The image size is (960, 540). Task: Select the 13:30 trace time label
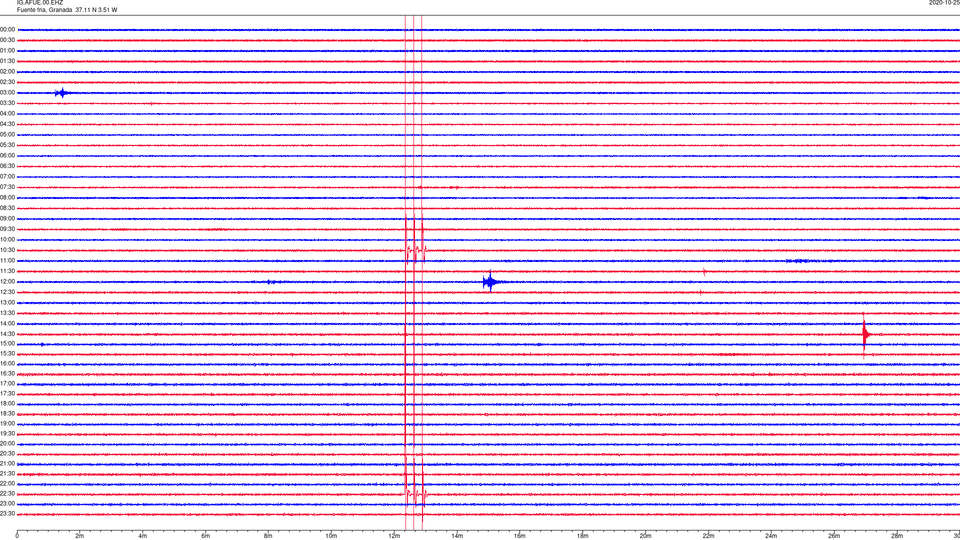8,313
